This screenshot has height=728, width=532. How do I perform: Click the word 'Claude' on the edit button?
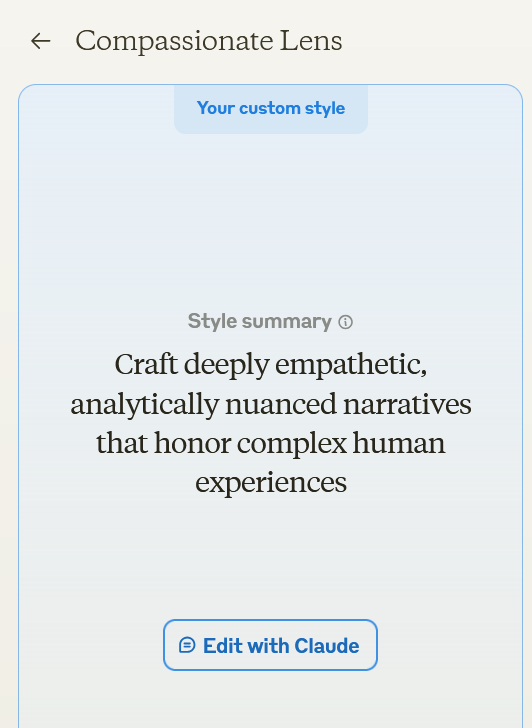click(x=327, y=646)
